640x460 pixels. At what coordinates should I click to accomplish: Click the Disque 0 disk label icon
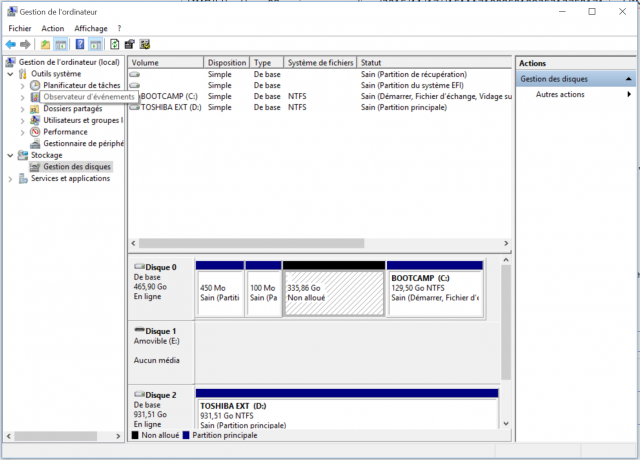point(138,267)
